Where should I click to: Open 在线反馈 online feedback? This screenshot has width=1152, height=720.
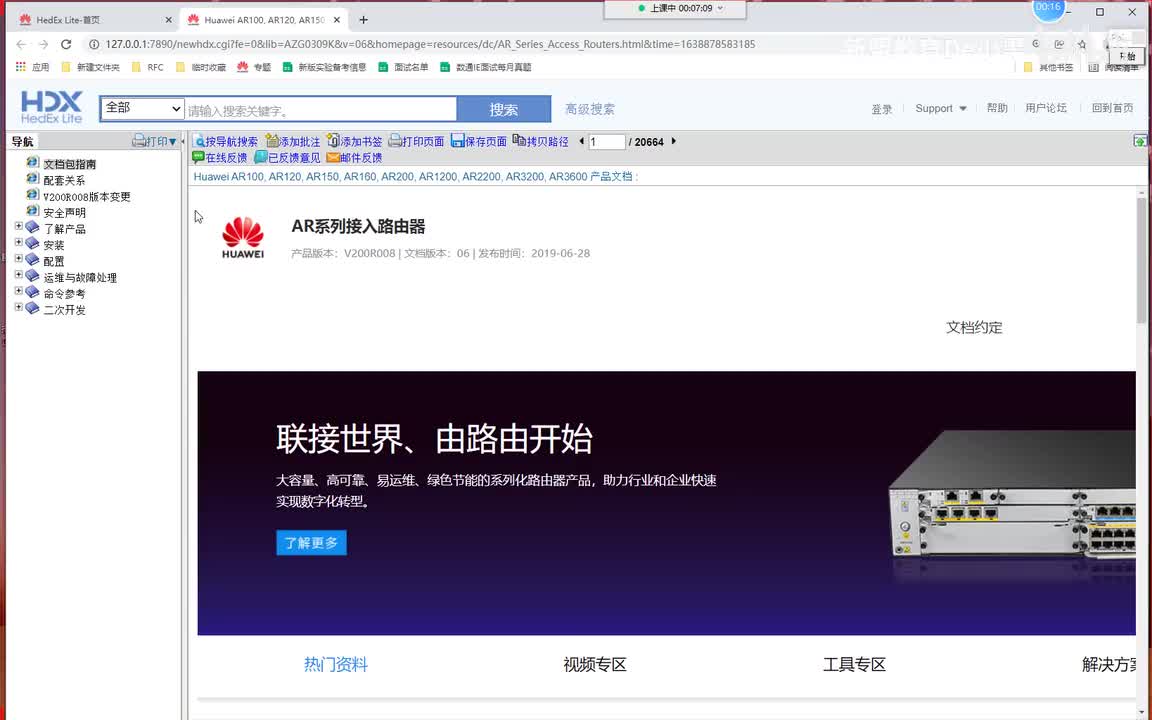click(220, 157)
